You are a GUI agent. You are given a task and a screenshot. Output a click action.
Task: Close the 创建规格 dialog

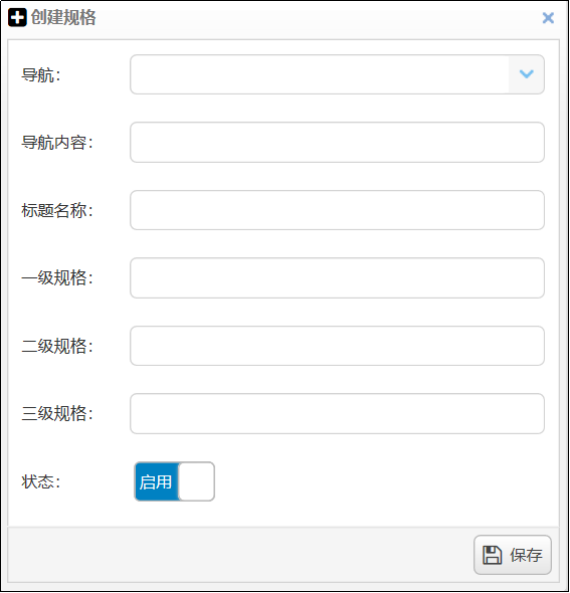click(x=548, y=18)
